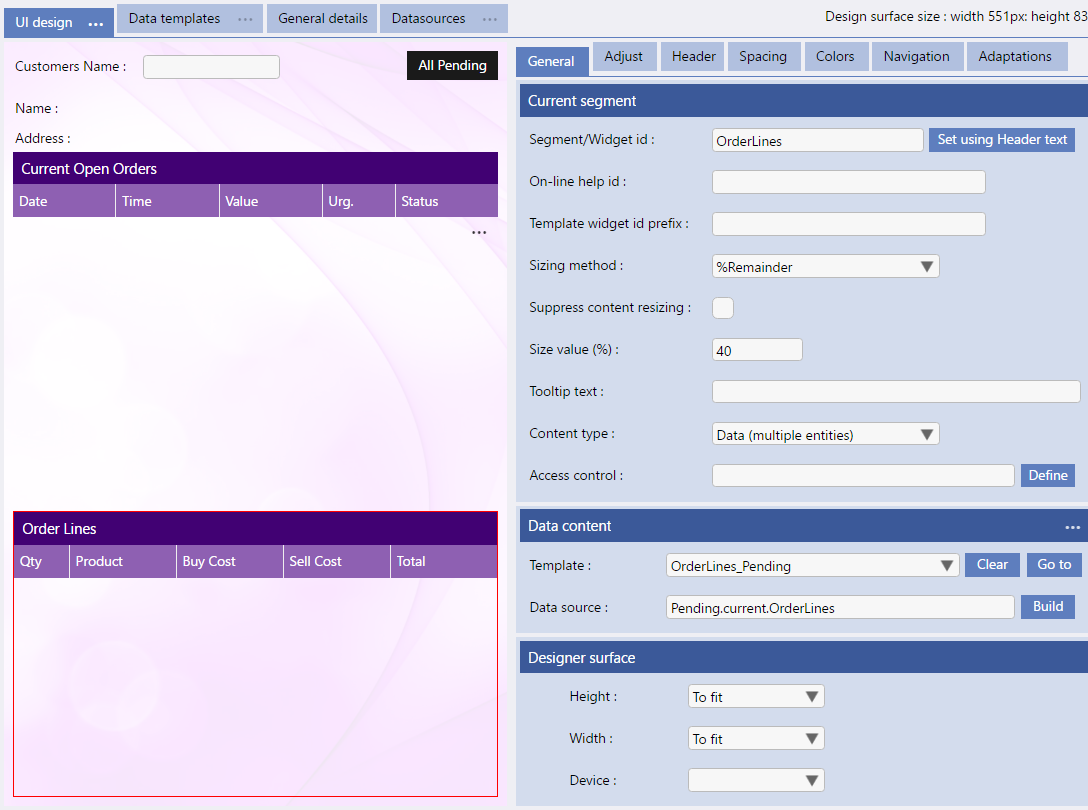The height and width of the screenshot is (810, 1088).
Task: Open the Designer surface Width dropdown
Action: coord(756,739)
